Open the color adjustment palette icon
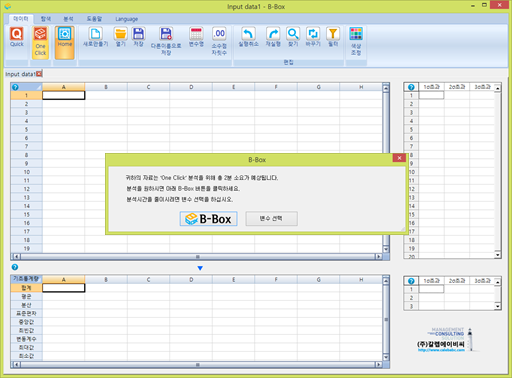Screen dimensions: 512x378 pos(356,41)
